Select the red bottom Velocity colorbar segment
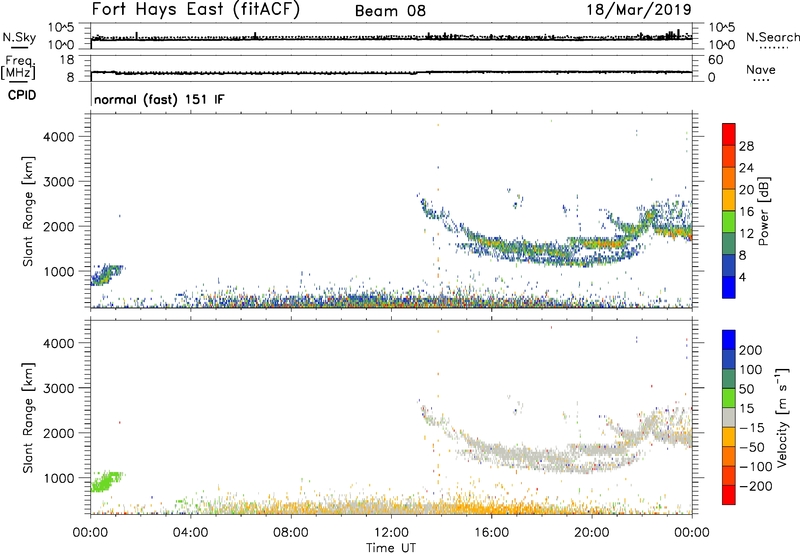 pyautogui.click(x=728, y=499)
